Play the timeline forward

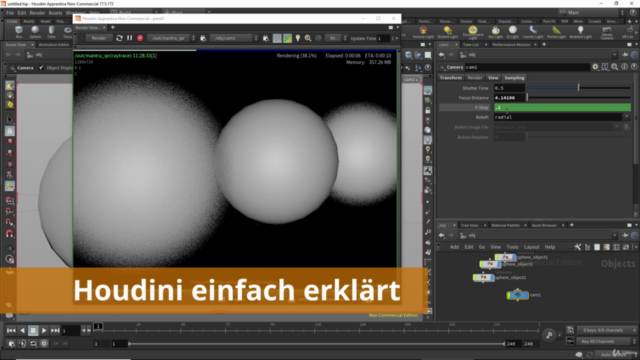click(x=44, y=331)
